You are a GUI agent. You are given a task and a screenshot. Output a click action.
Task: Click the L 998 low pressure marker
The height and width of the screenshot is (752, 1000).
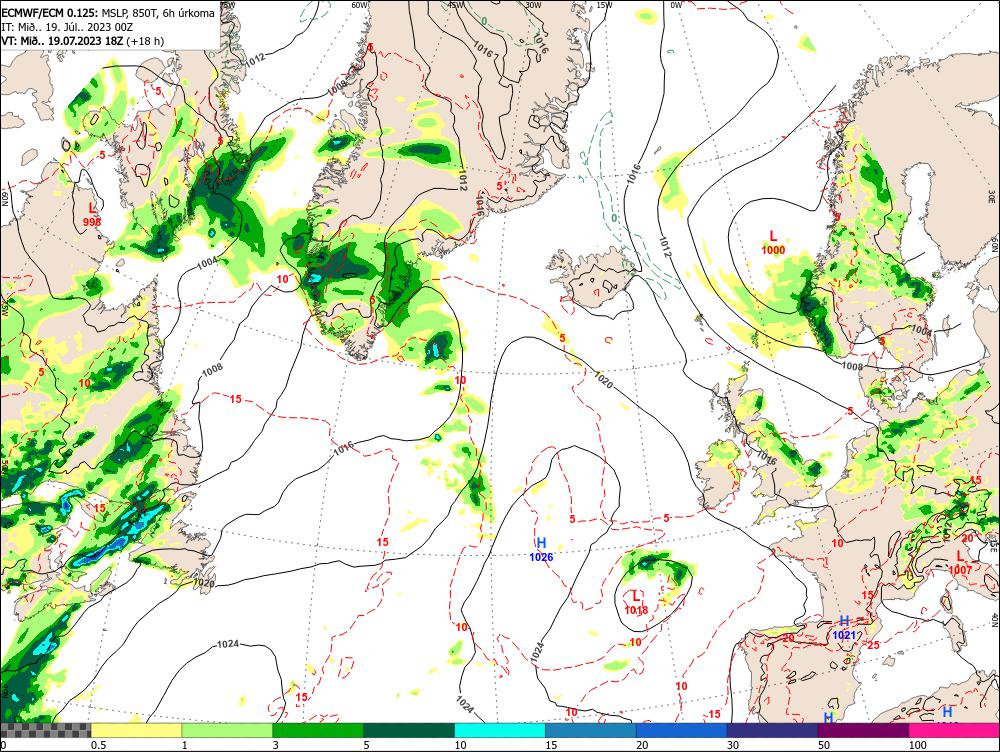[92, 215]
